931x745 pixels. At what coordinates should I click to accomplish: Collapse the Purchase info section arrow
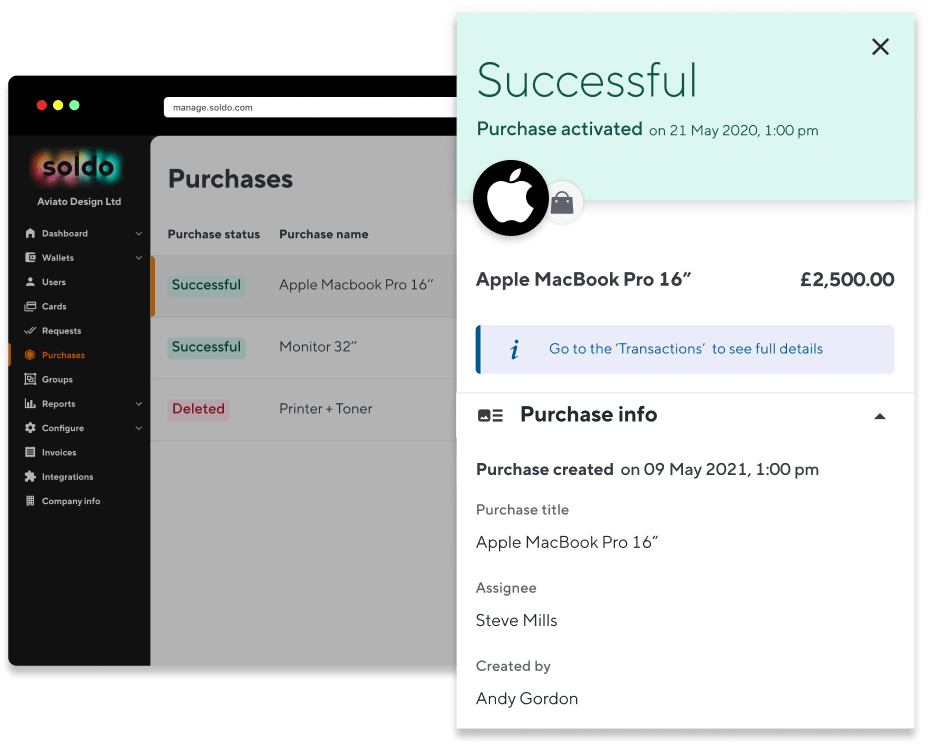coord(880,416)
